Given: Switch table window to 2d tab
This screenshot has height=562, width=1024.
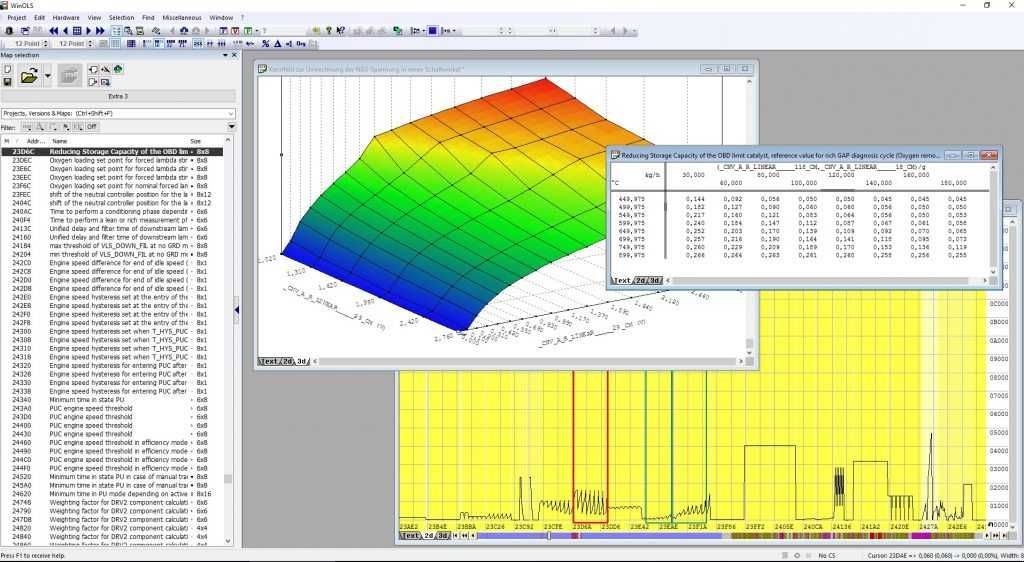Looking at the screenshot, I should pyautogui.click(x=641, y=280).
